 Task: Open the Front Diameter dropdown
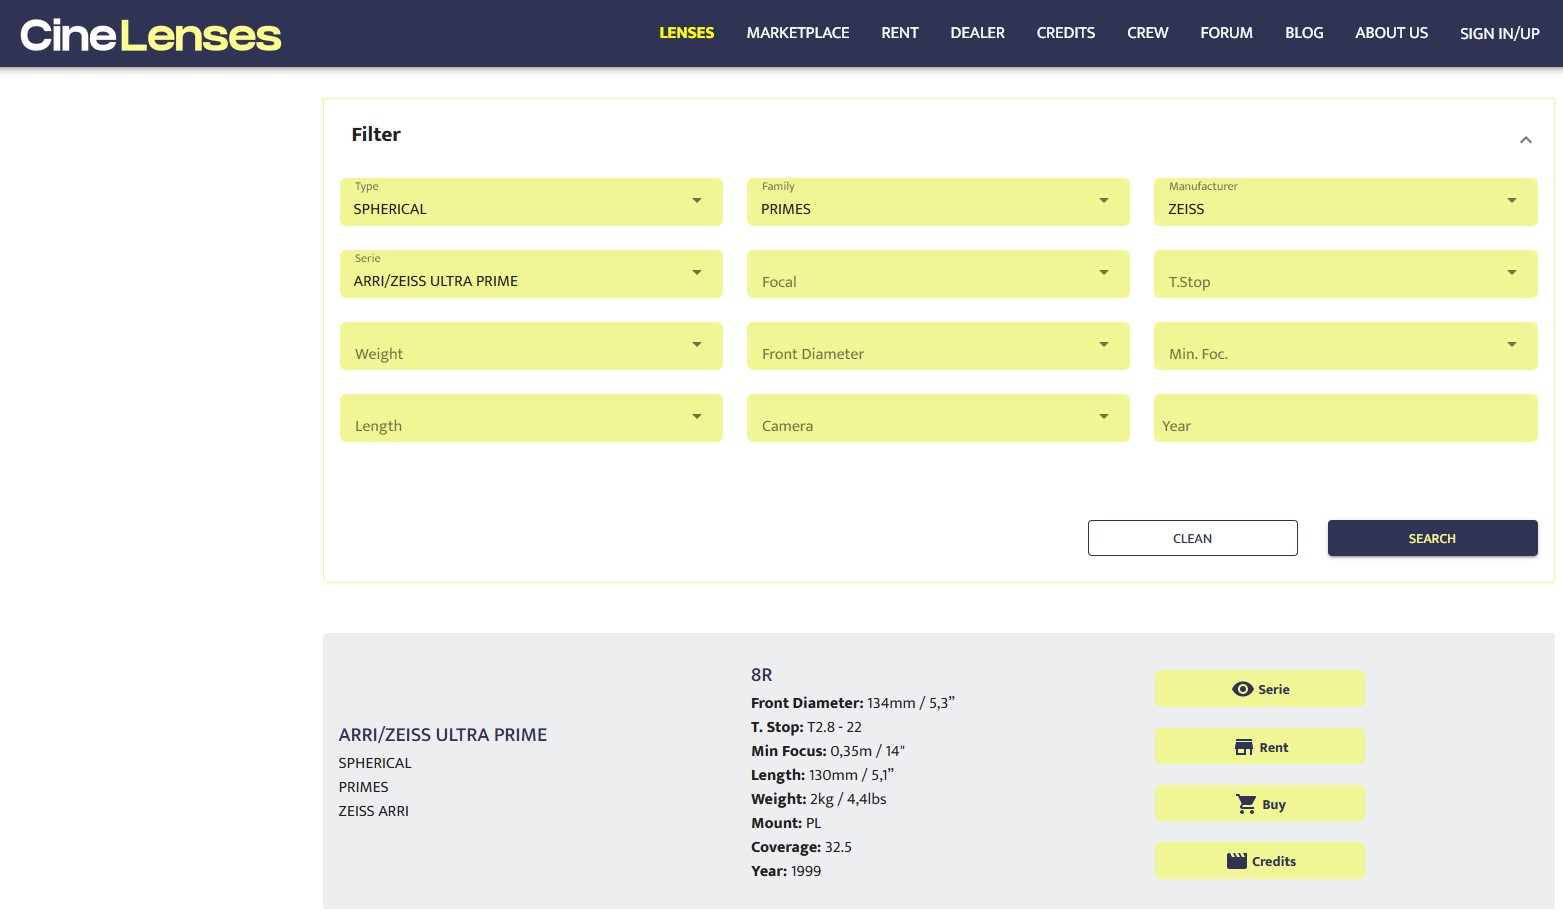pos(938,346)
